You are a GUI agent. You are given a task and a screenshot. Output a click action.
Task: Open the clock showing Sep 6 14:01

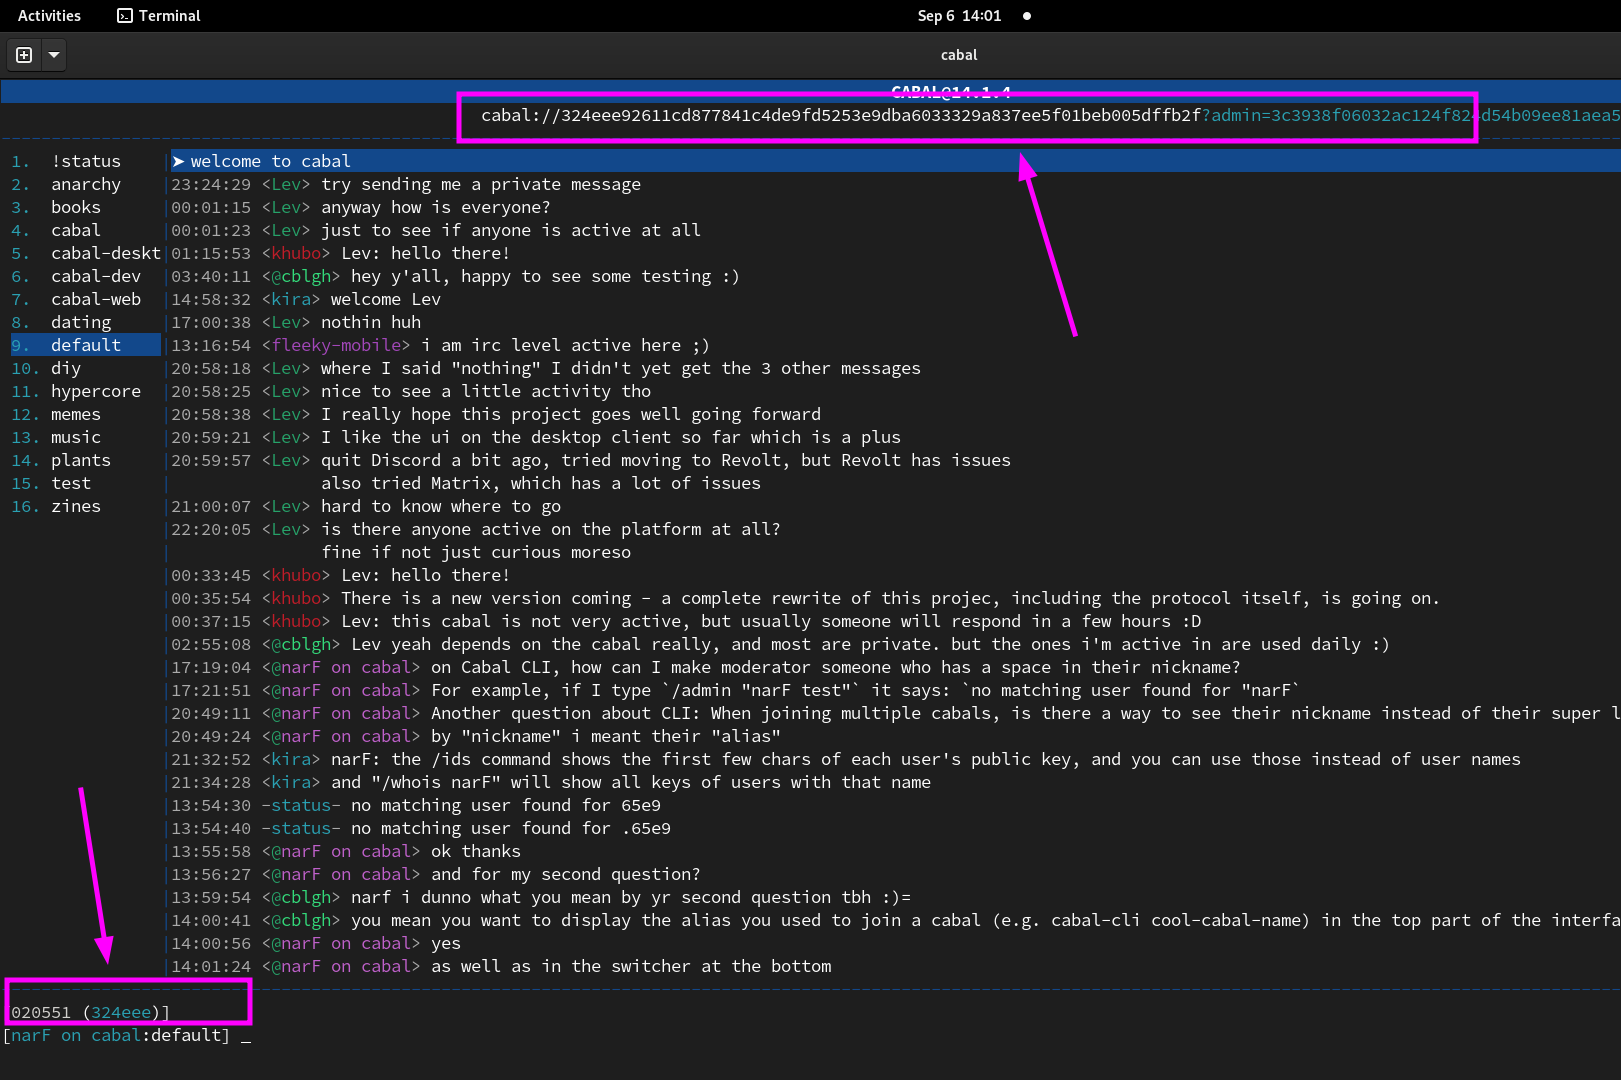(959, 16)
